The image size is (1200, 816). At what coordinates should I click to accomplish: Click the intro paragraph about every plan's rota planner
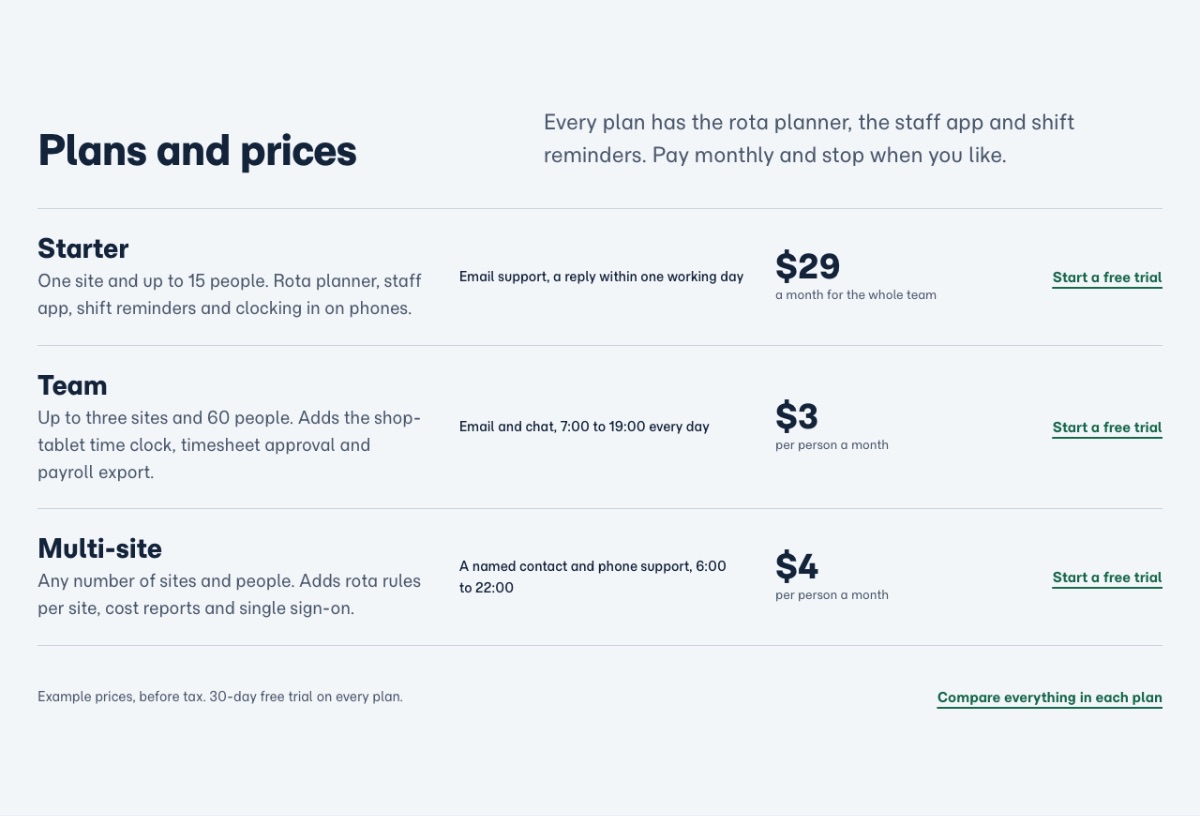(x=809, y=139)
